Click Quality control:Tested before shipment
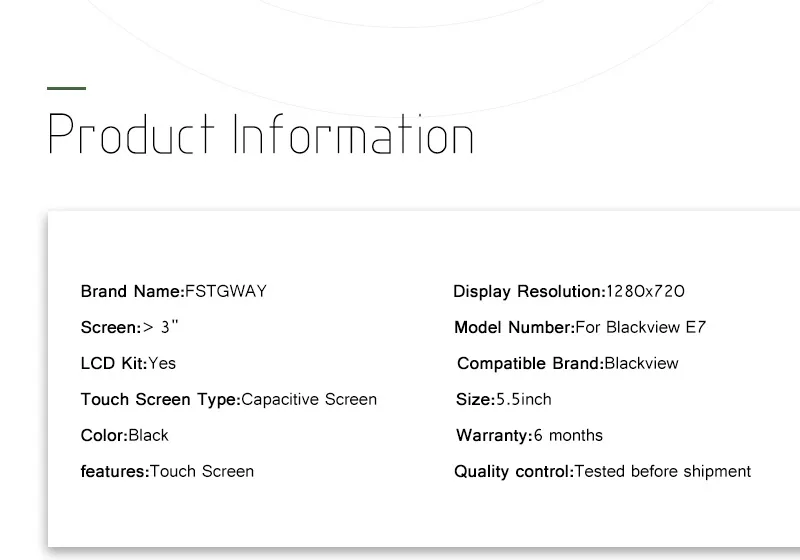Screen dimensions: 800x560 (x=603, y=471)
